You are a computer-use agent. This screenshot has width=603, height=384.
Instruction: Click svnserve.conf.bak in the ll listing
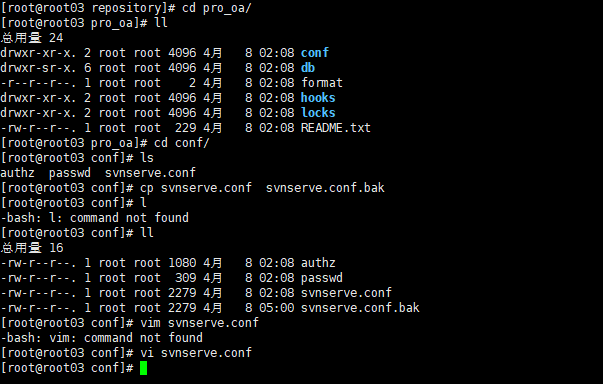[x=360, y=308]
